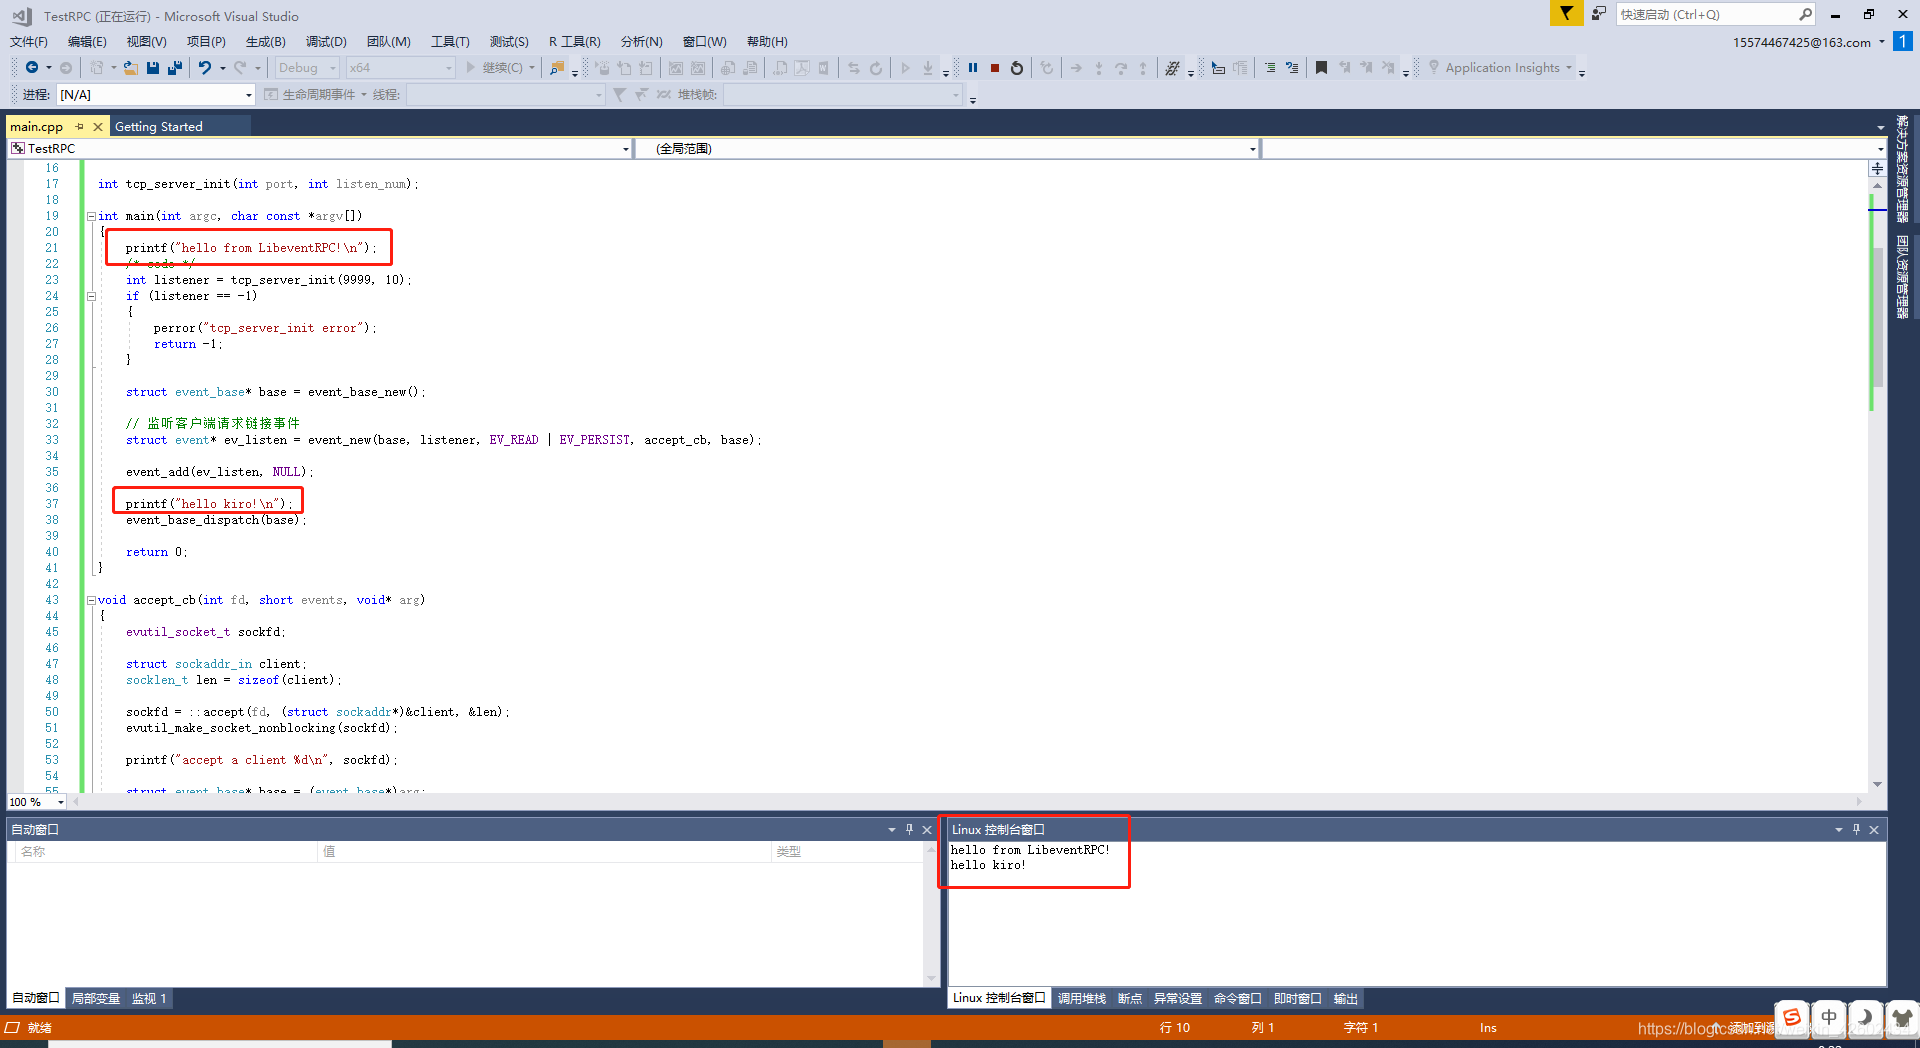Collapse the accept_cb function outline
Image resolution: width=1920 pixels, height=1048 pixels.
click(x=91, y=600)
